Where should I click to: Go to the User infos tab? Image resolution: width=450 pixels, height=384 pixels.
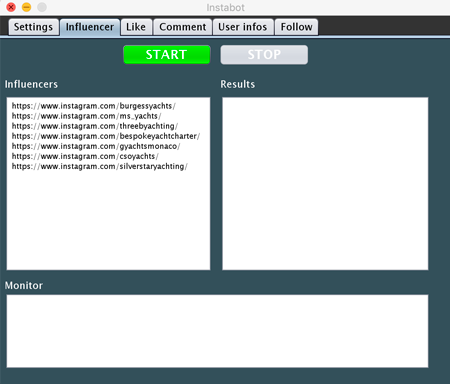243,27
